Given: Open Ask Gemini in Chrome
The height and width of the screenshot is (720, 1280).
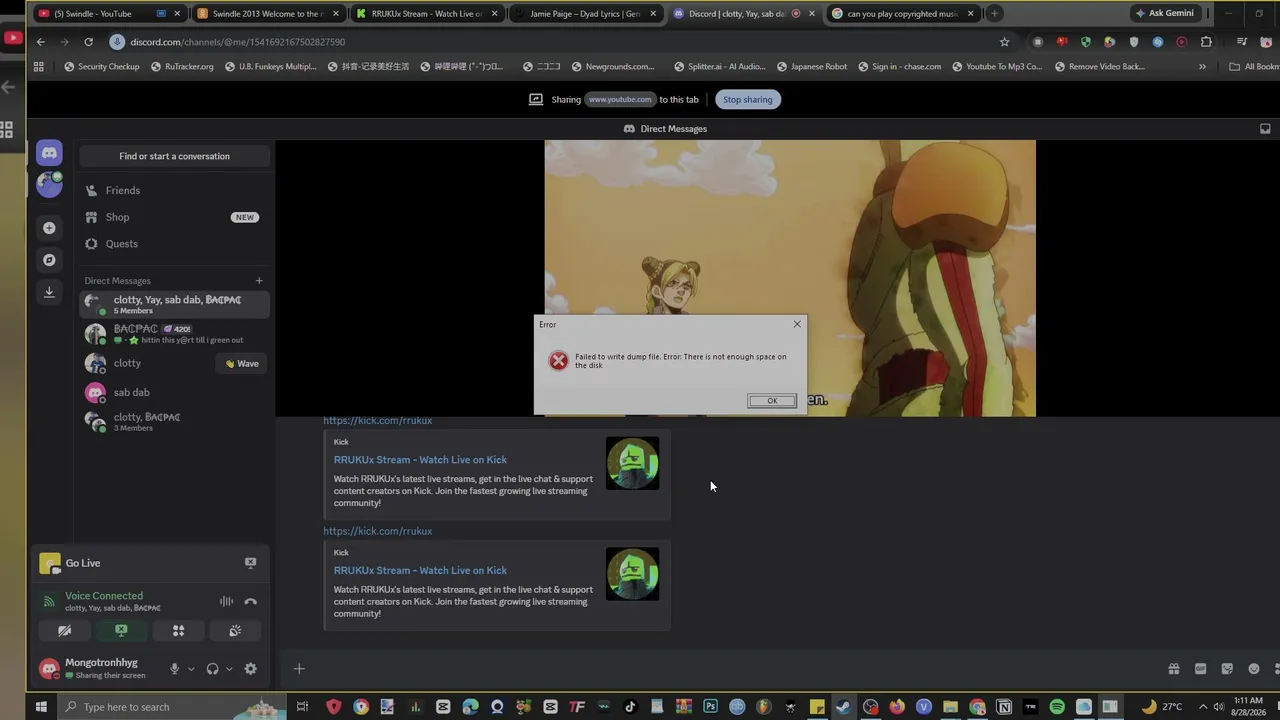Looking at the screenshot, I should [1164, 13].
